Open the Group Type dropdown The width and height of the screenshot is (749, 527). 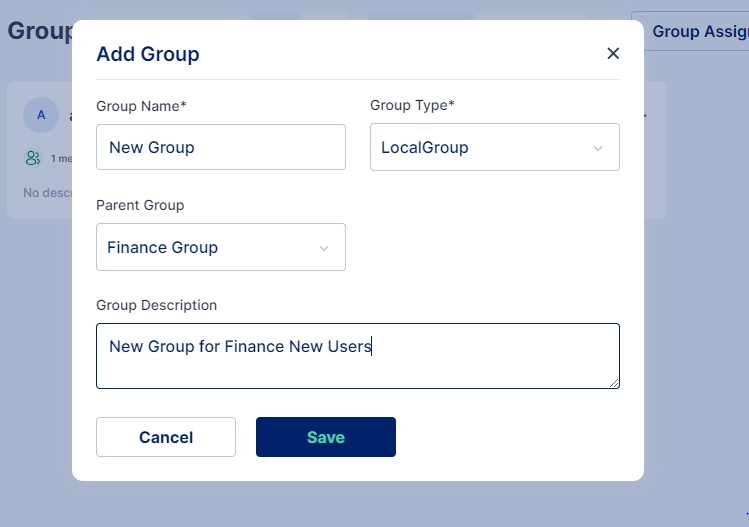tap(494, 147)
